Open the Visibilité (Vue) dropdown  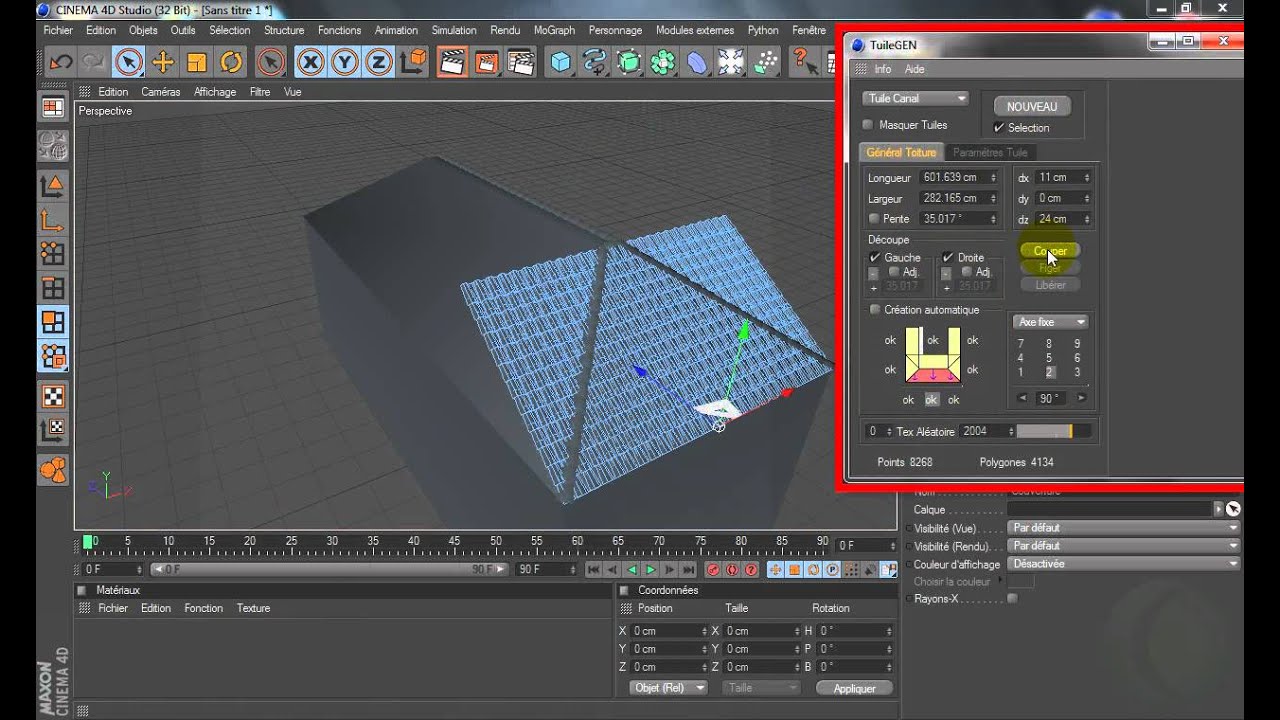1123,528
